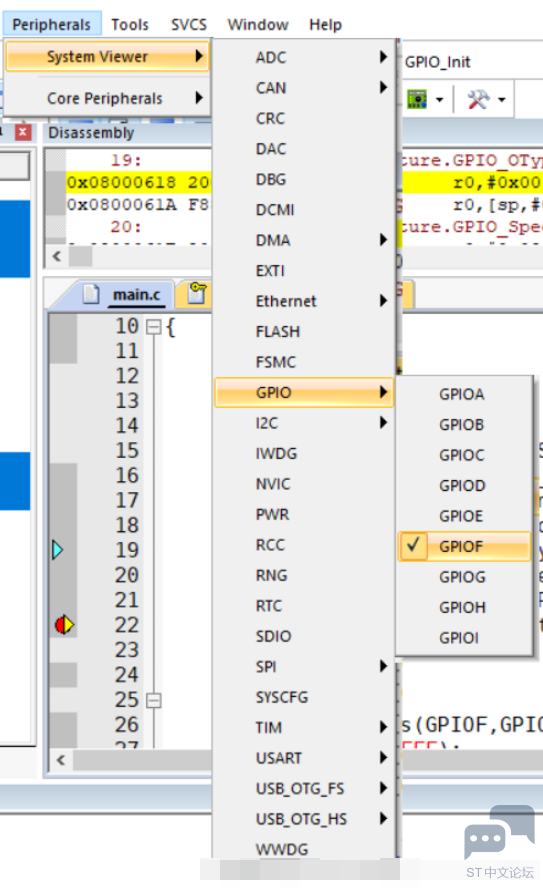
Task: Choose PWR peripheral entry
Action: coord(304,515)
